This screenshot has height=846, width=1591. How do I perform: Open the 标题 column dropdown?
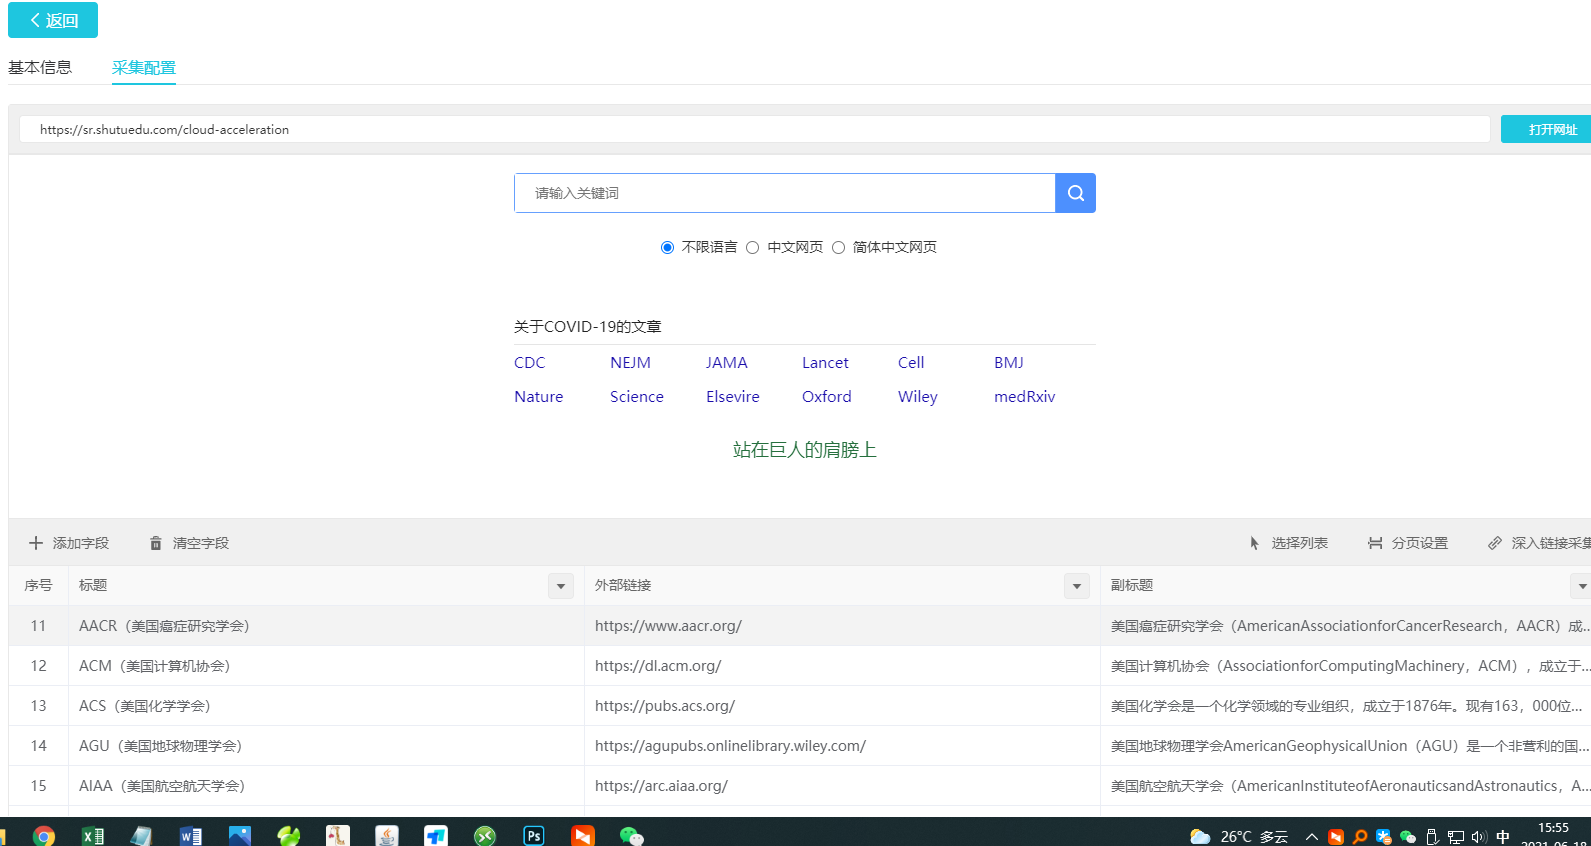coord(561,586)
